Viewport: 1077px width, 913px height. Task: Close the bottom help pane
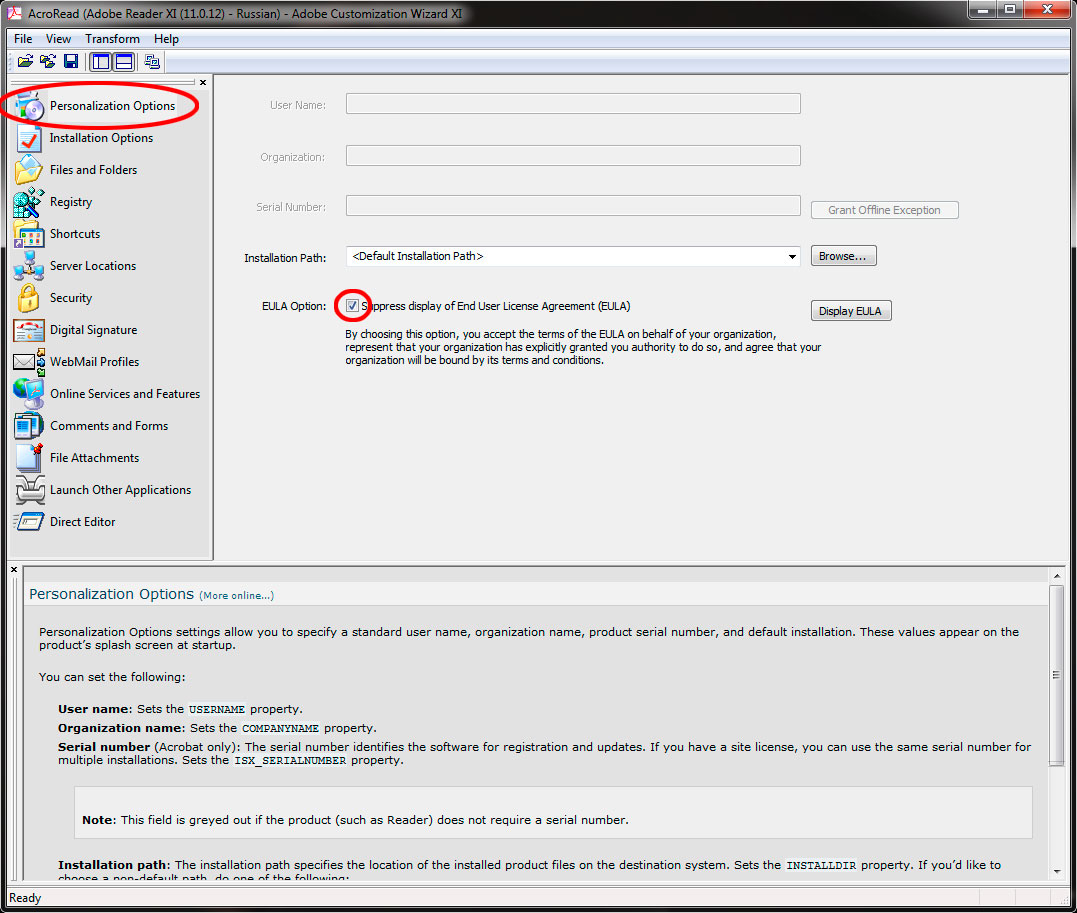click(x=14, y=570)
